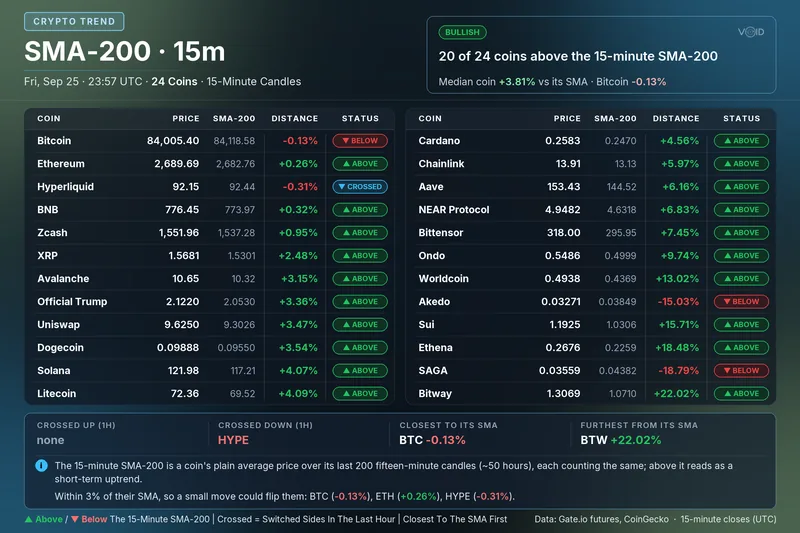Click Litecoin distance +4.09%

coord(298,393)
